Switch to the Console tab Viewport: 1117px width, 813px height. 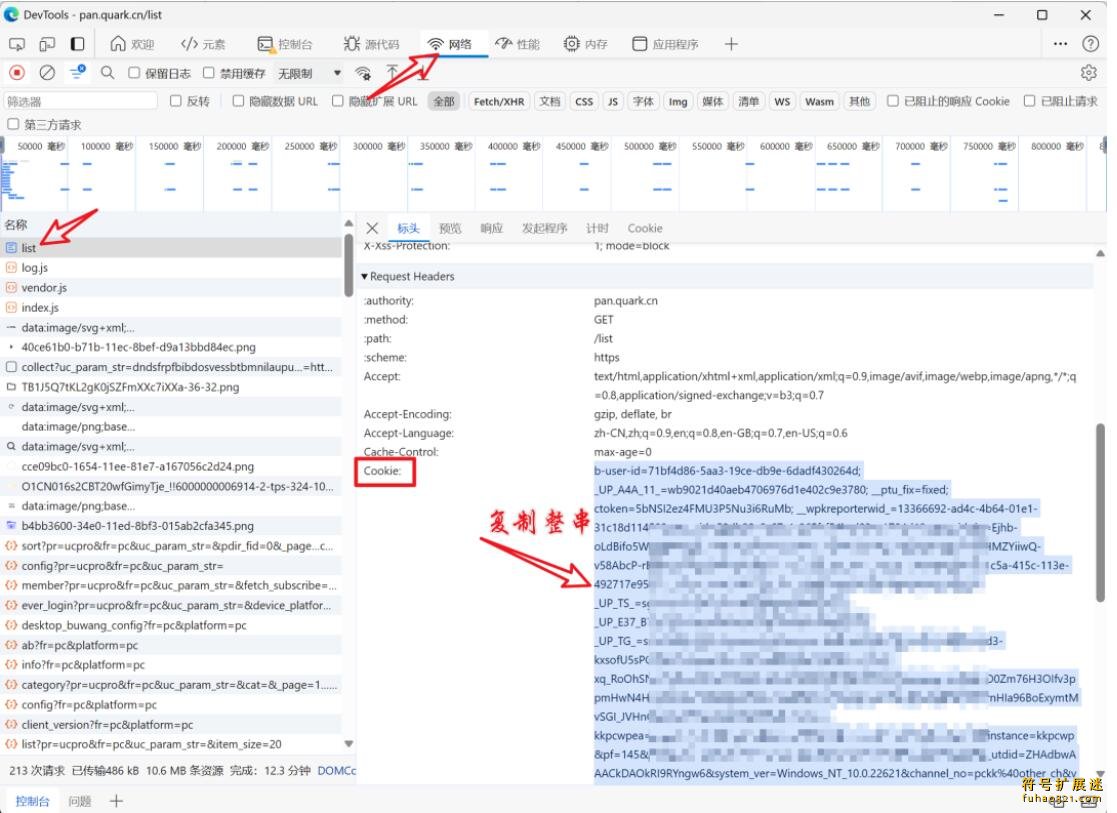285,44
